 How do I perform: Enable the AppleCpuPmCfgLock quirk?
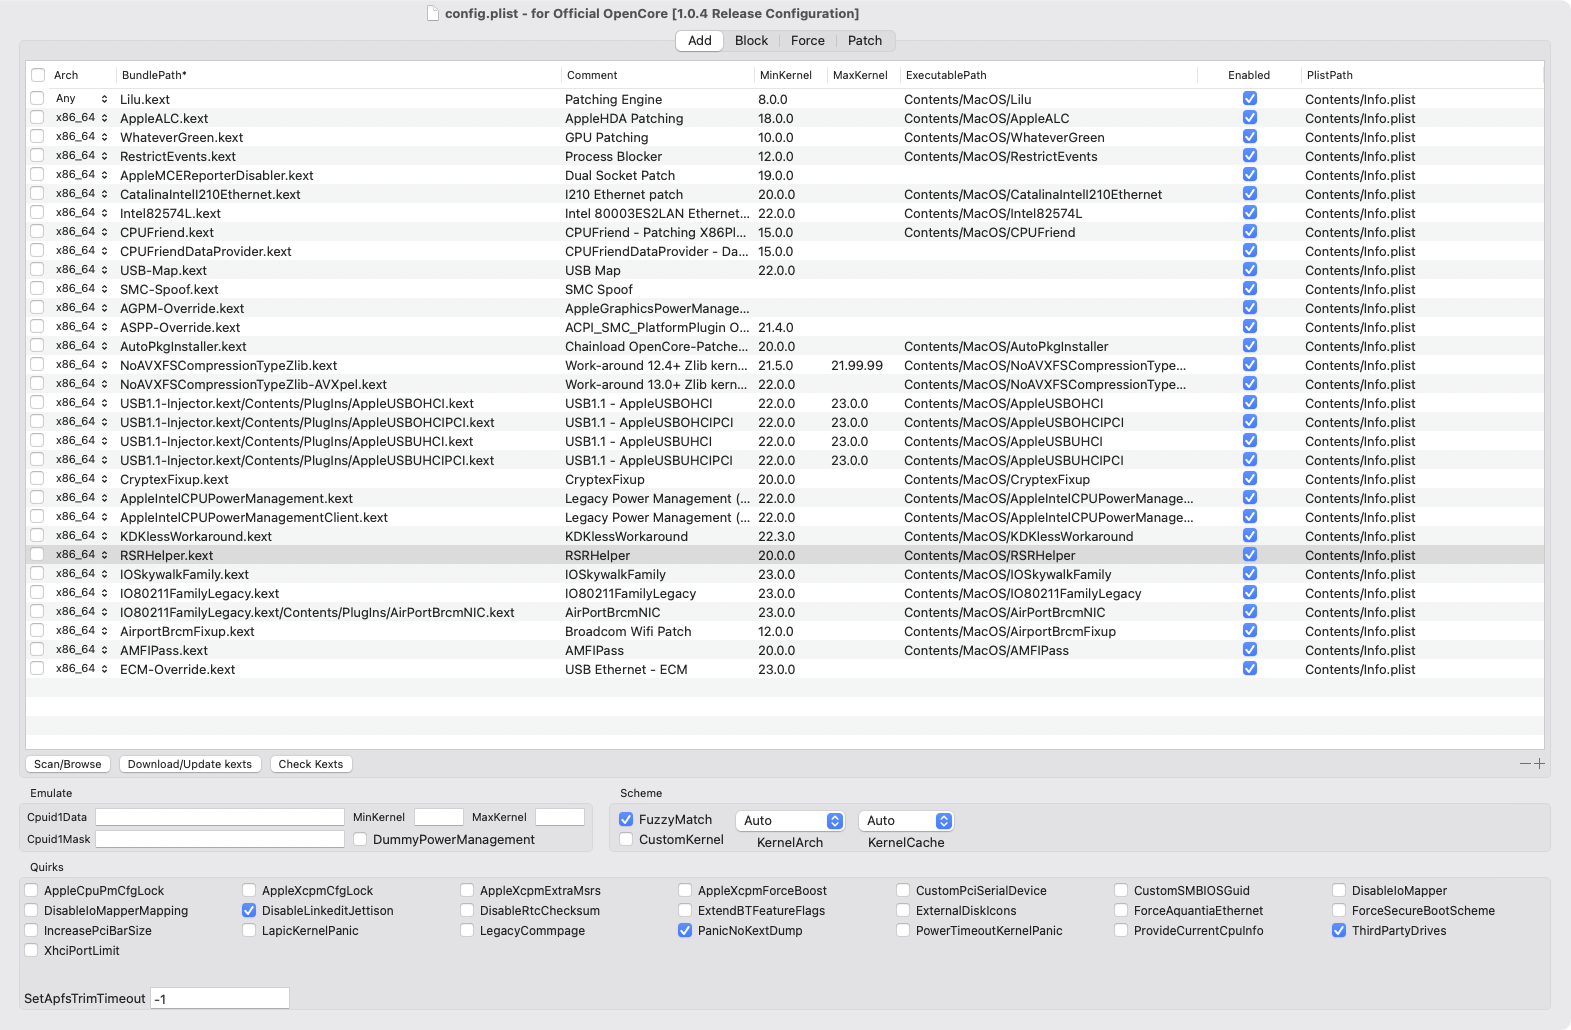pyautogui.click(x=31, y=891)
